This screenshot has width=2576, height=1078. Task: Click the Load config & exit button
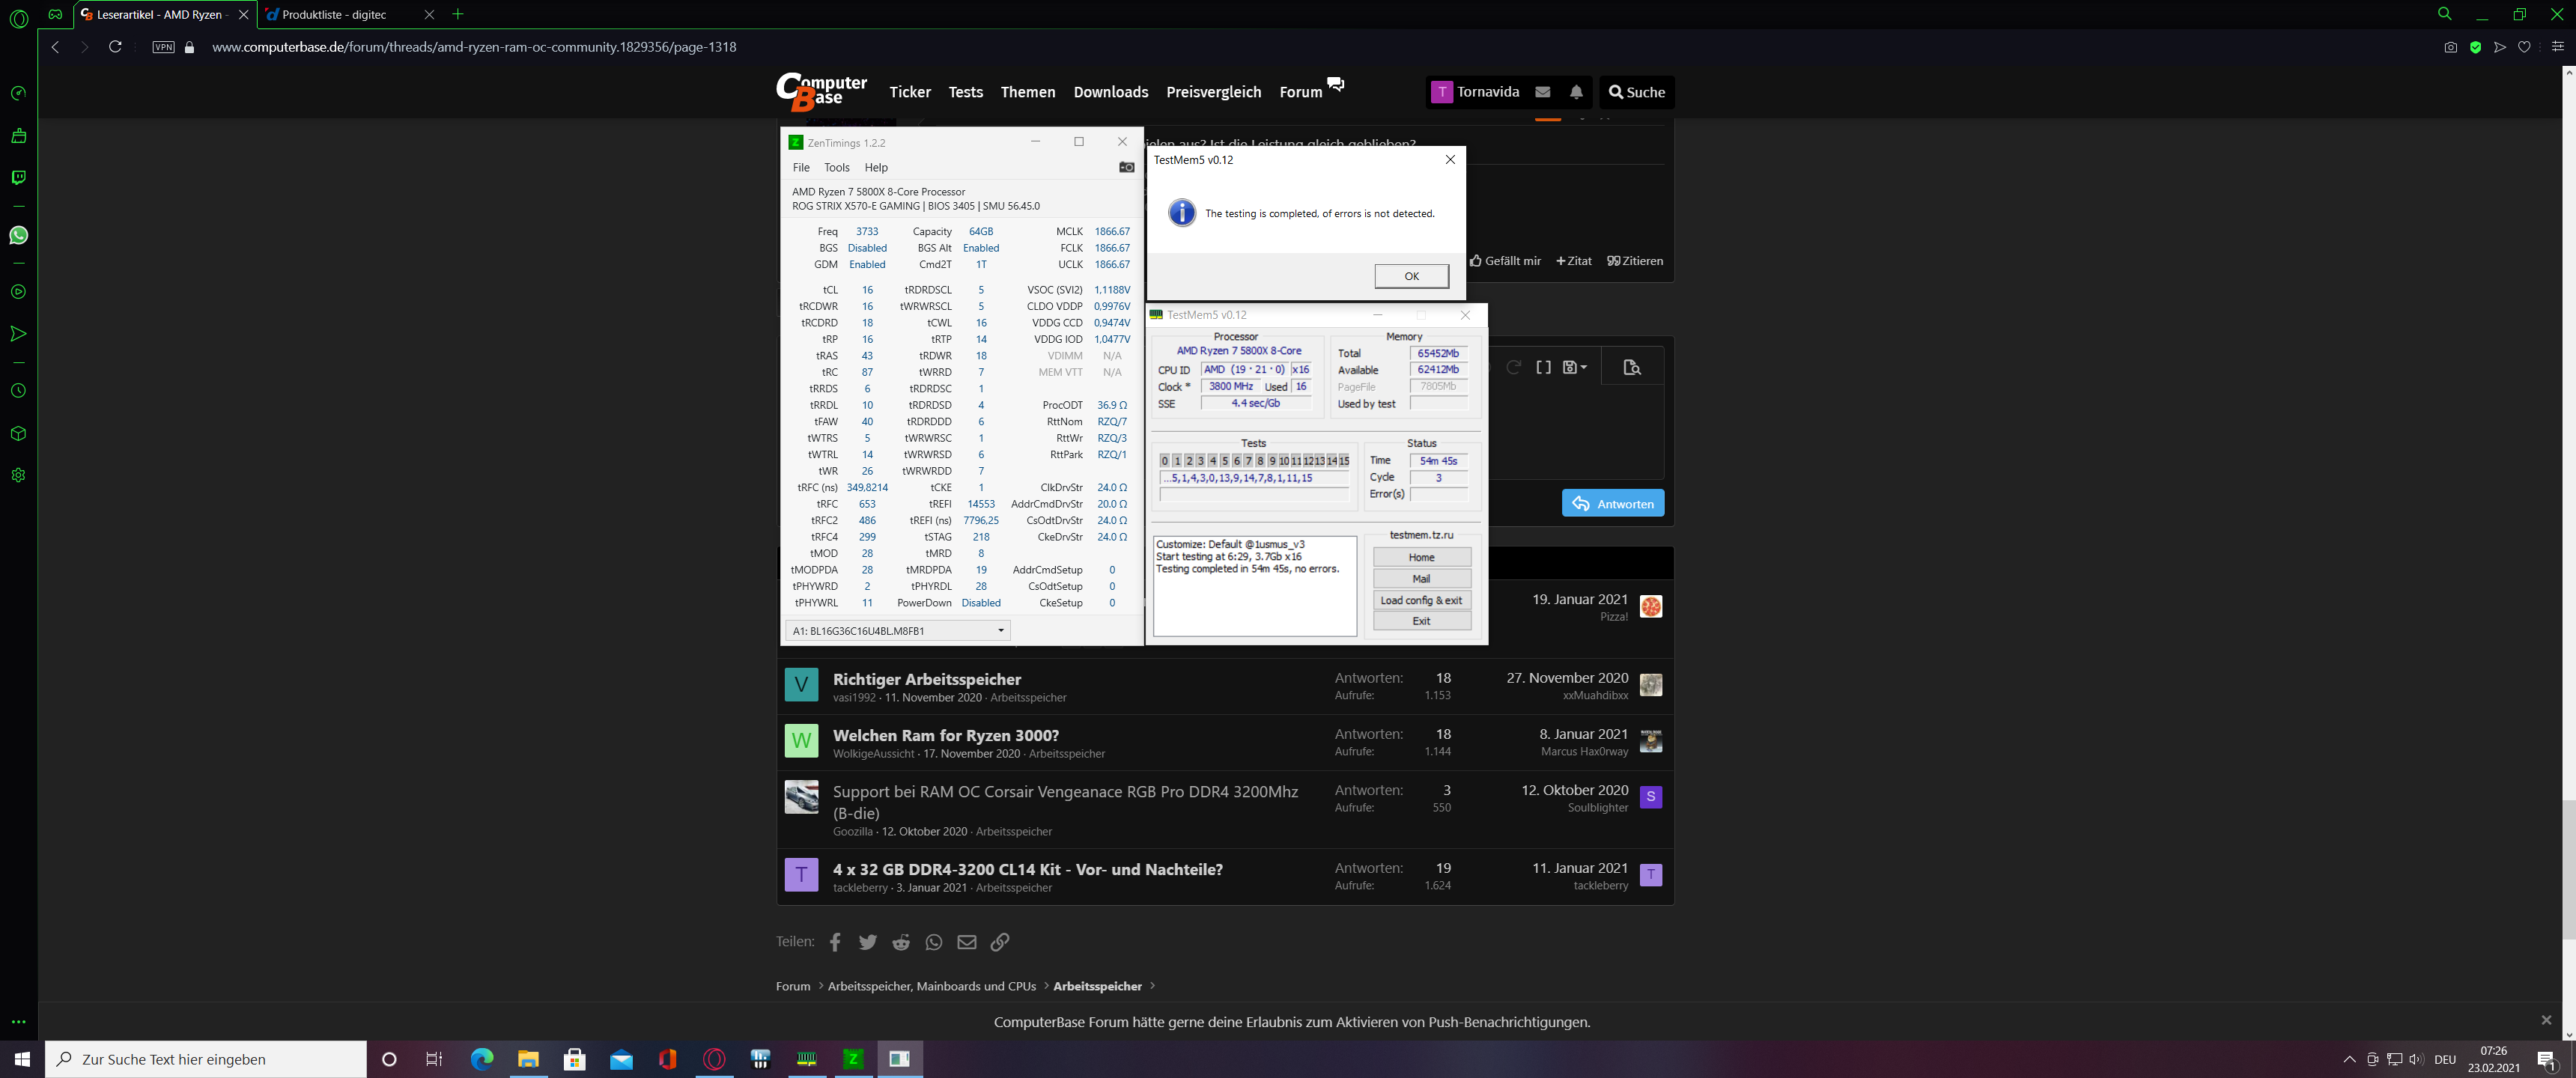1421,600
